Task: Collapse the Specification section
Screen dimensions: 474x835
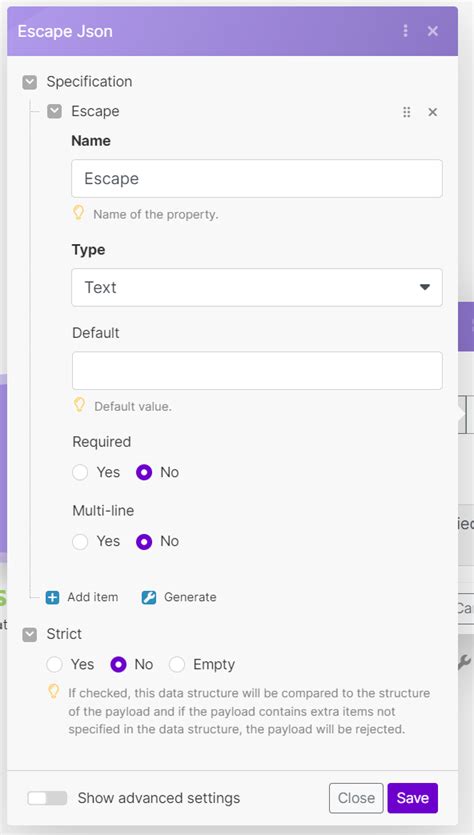Action: click(30, 82)
